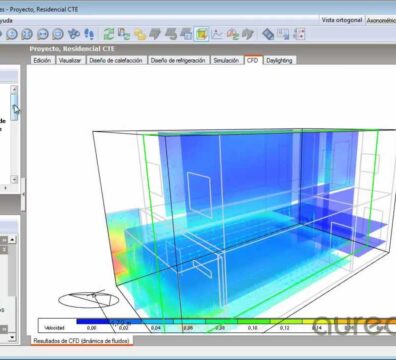
Task: Click the line graph results icon
Action: [x=217, y=34]
